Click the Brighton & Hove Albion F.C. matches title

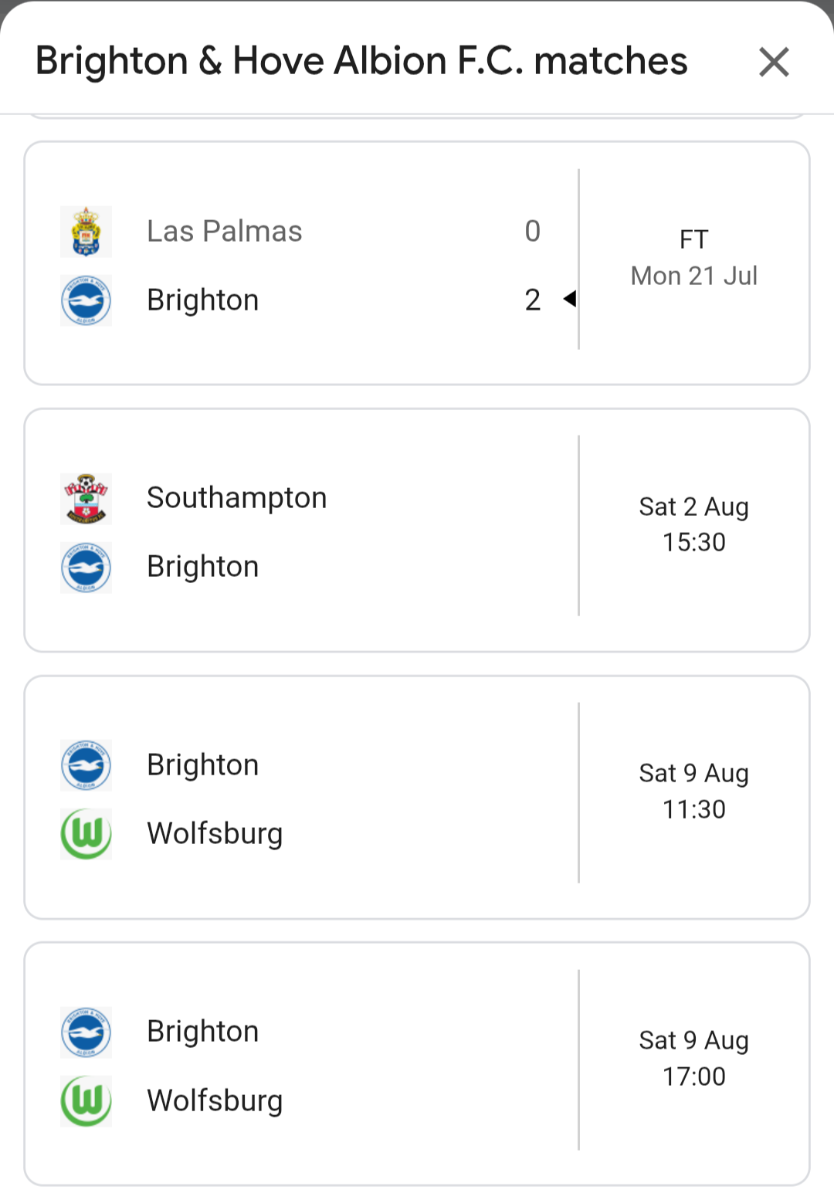(x=361, y=62)
